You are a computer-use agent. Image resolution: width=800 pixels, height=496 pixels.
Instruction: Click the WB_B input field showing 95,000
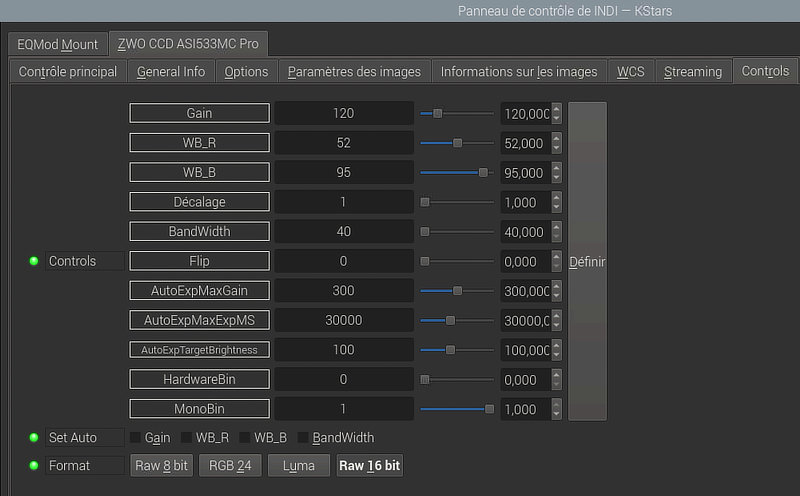pos(526,172)
